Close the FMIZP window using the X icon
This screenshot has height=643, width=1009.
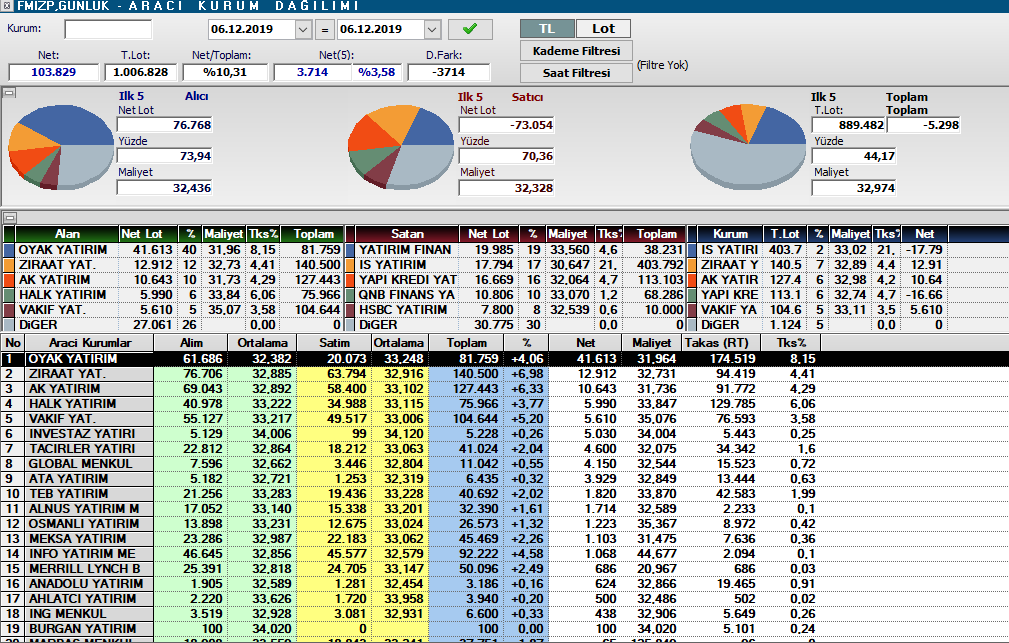6,6
